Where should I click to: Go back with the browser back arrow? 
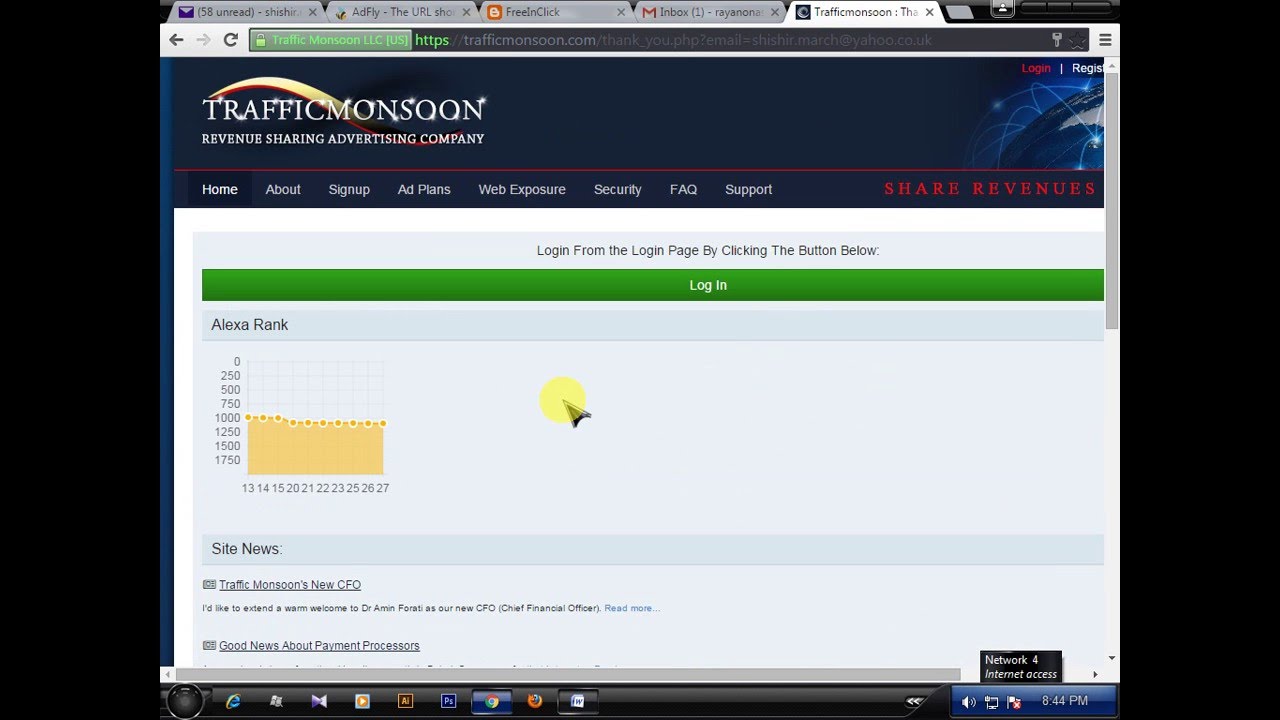click(x=176, y=40)
